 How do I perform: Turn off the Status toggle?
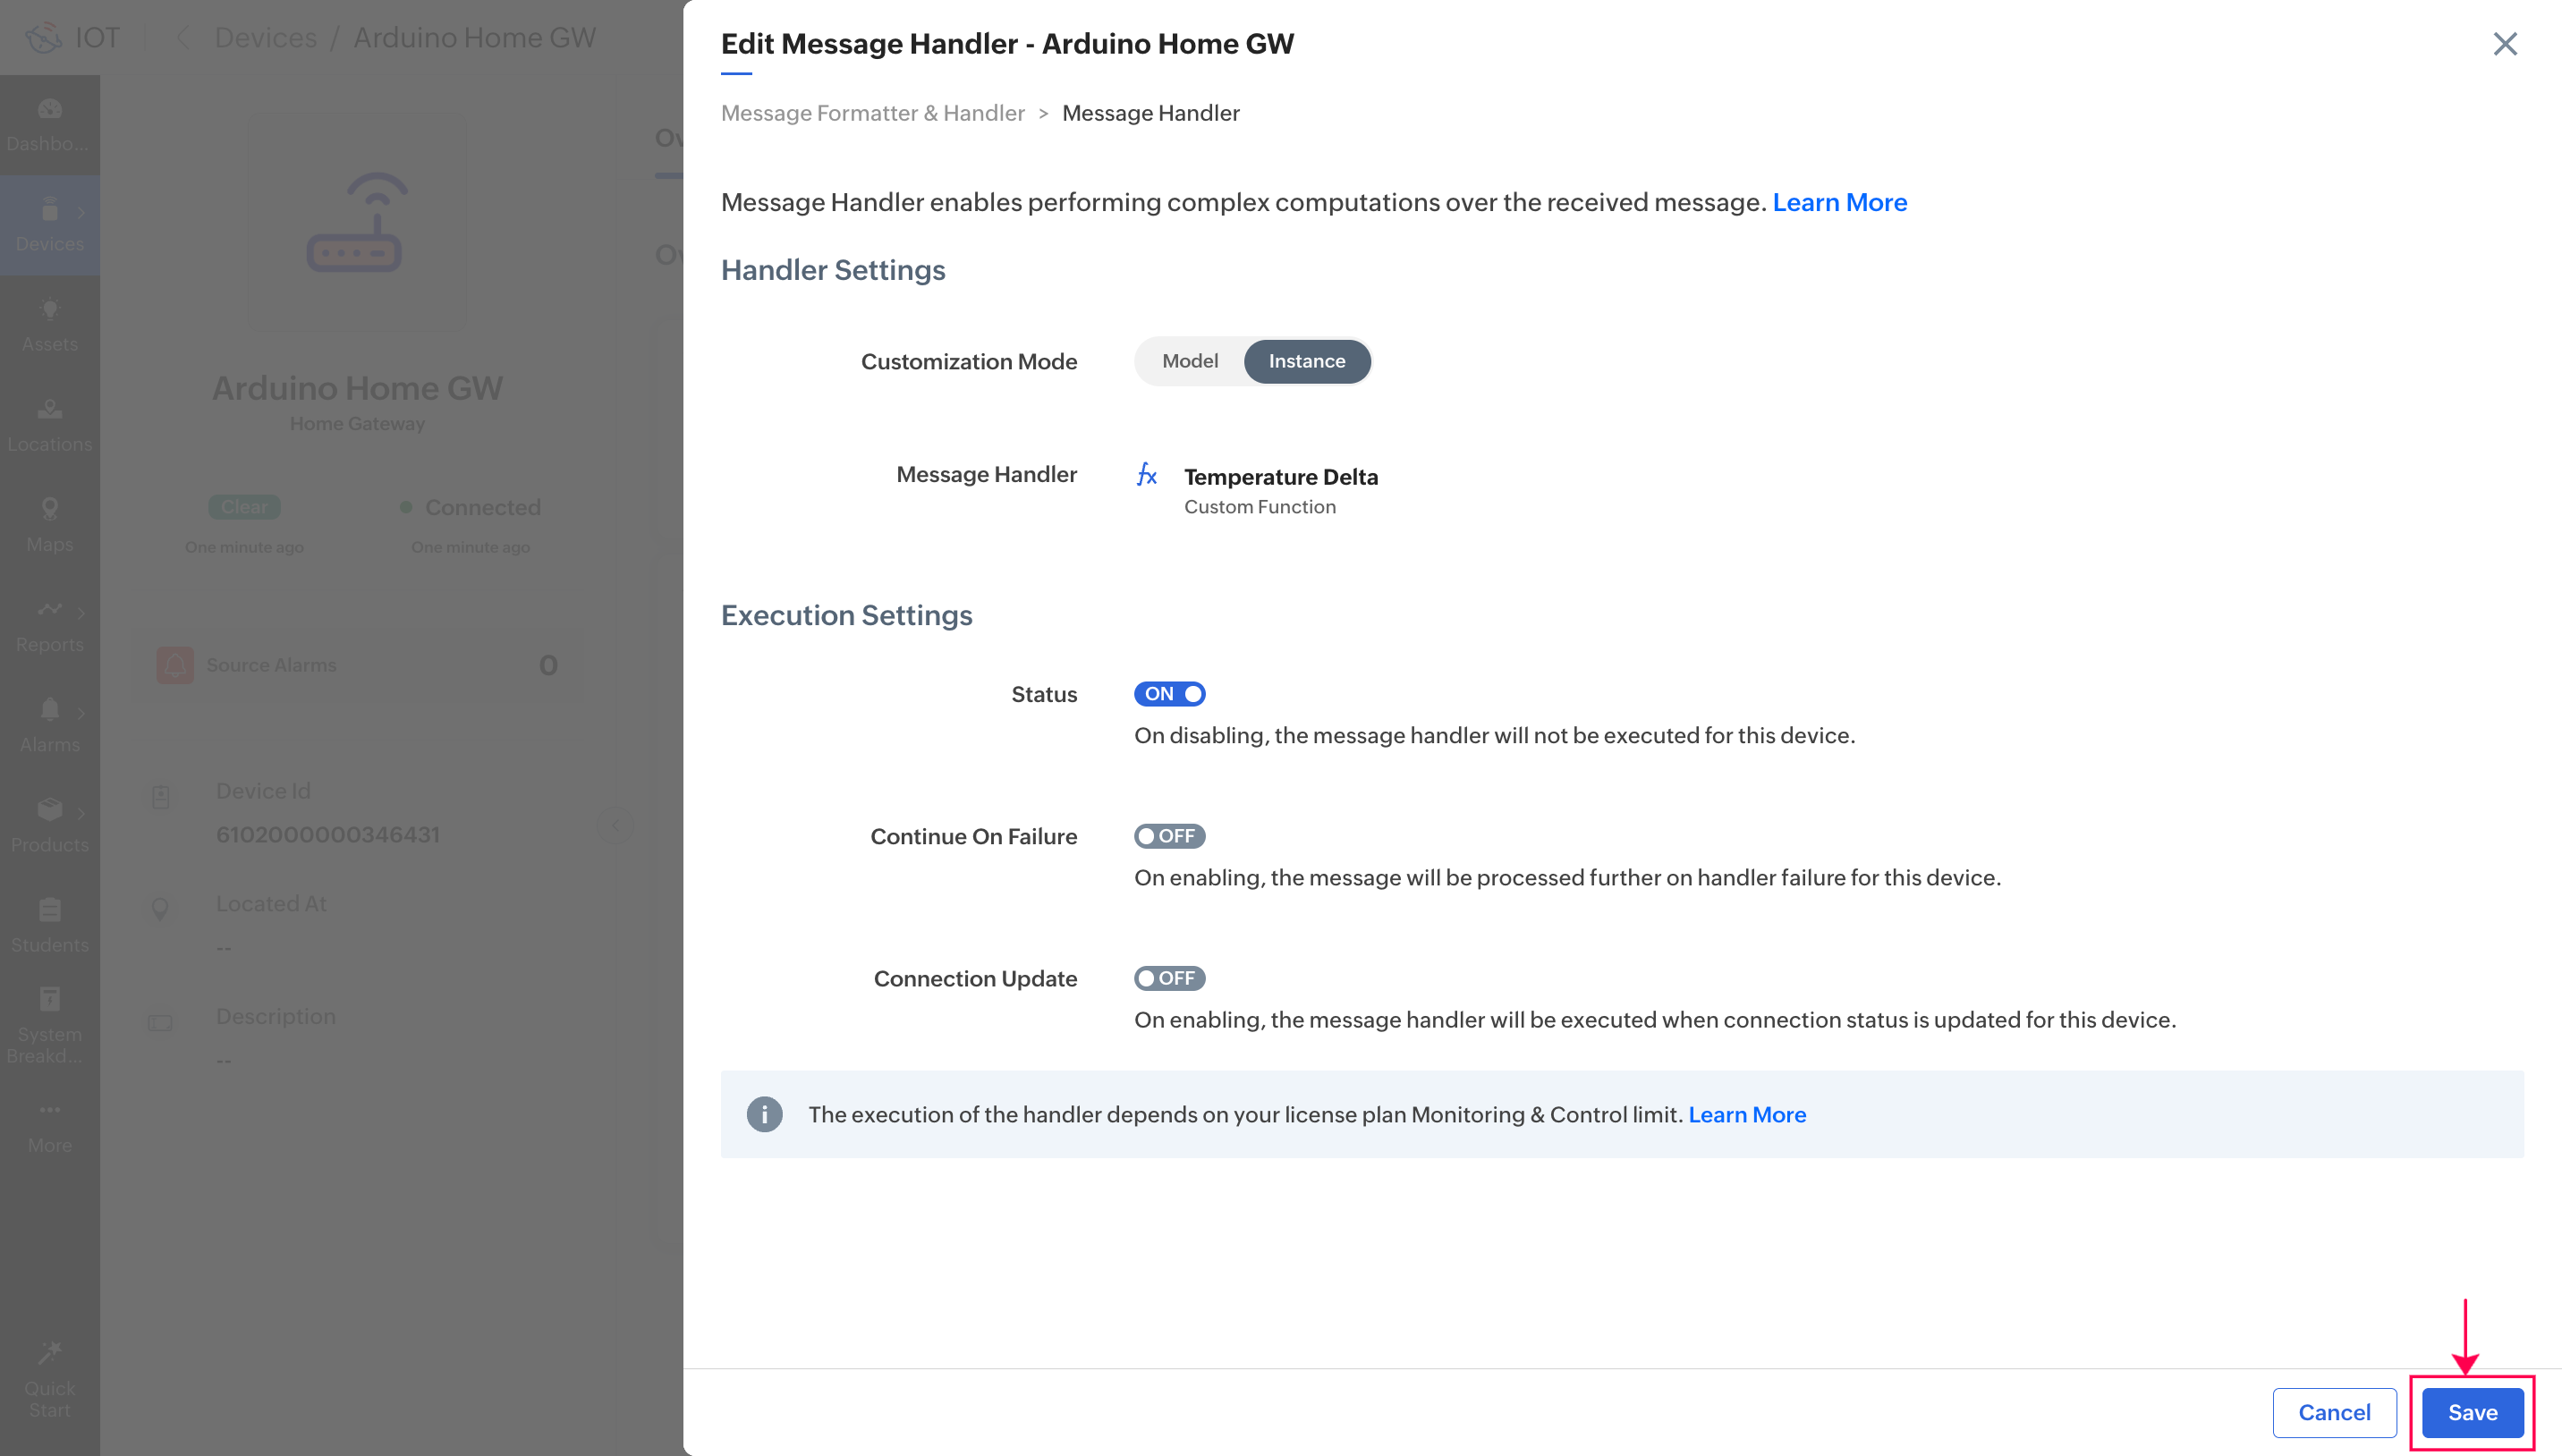[1169, 693]
